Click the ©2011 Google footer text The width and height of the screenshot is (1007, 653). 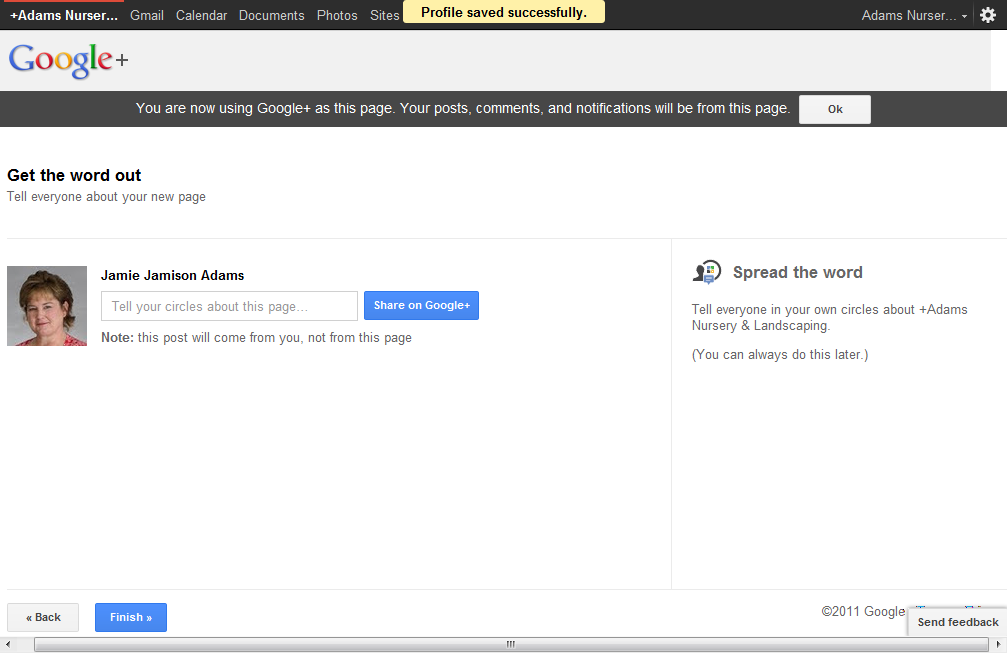863,611
